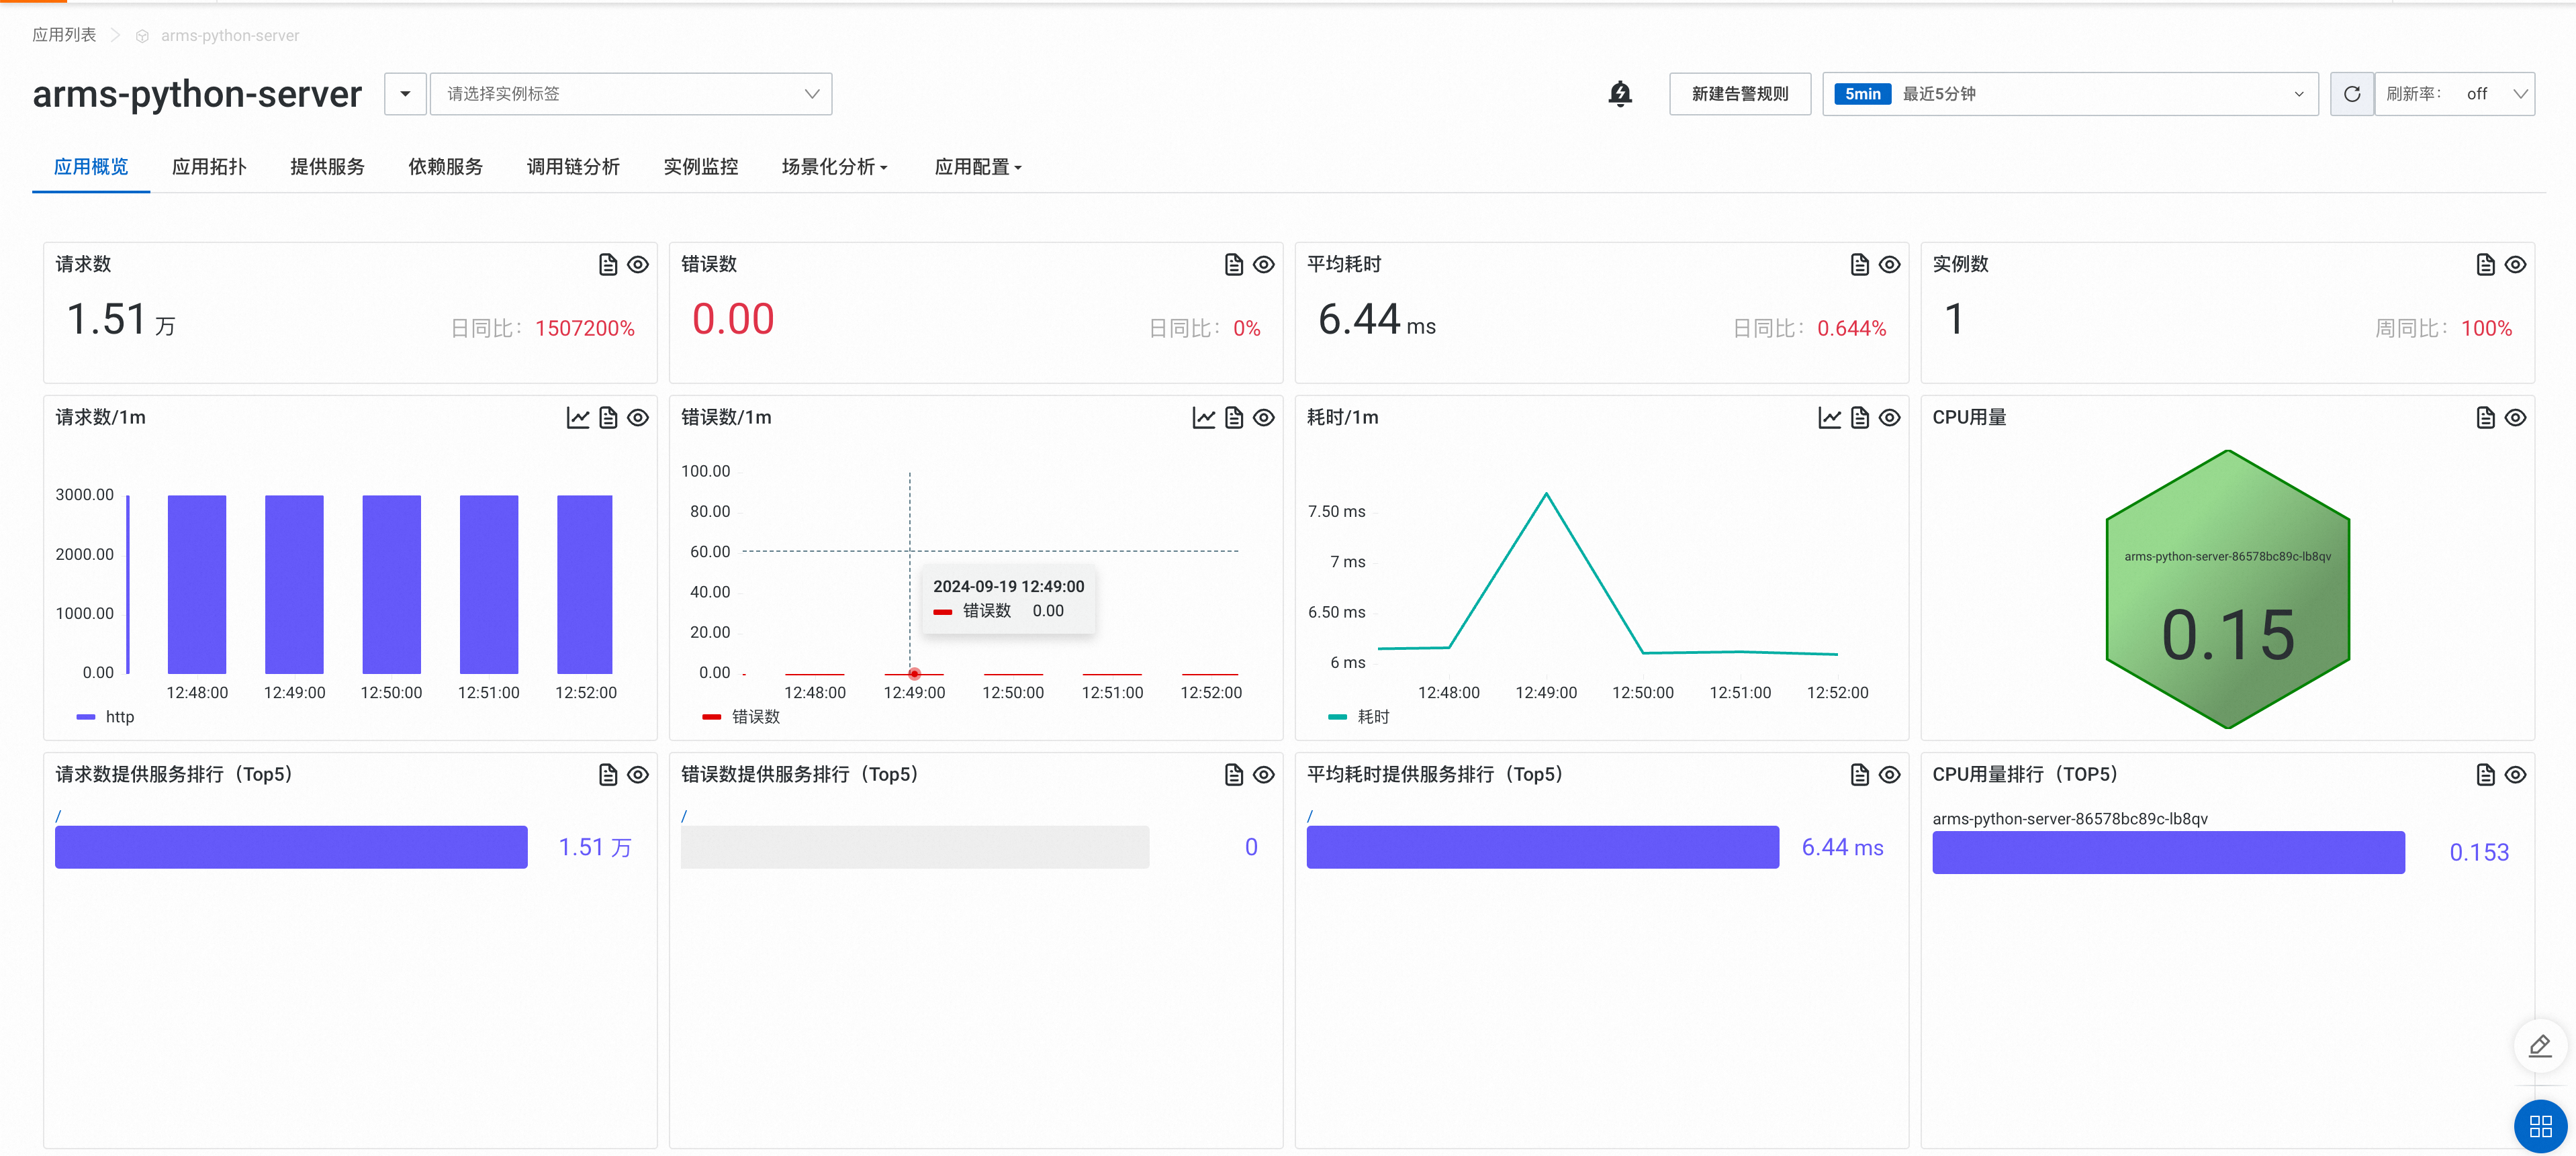Expand the 最近5分钟 time range dropdown
The height and width of the screenshot is (1156, 2576).
click(x=2070, y=94)
